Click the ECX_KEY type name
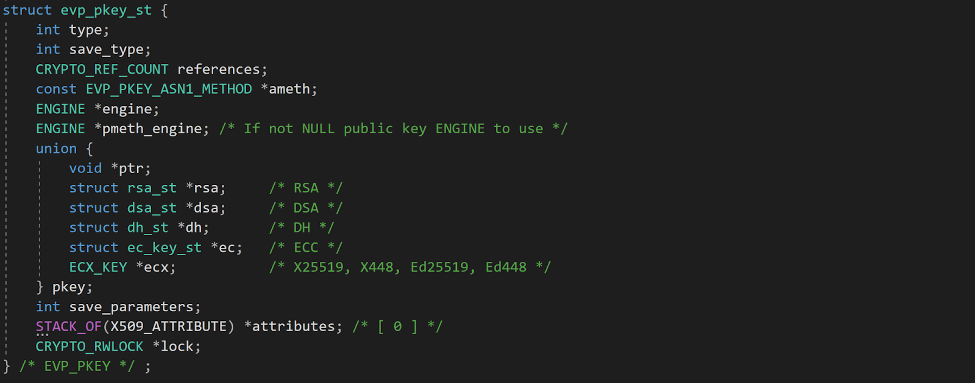The height and width of the screenshot is (383, 977). click(98, 267)
